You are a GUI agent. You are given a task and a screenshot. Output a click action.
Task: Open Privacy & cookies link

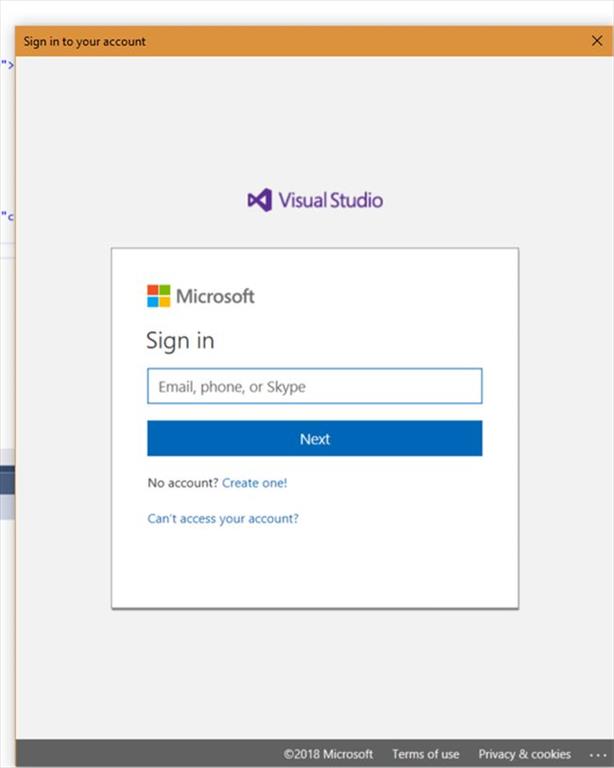(x=524, y=754)
